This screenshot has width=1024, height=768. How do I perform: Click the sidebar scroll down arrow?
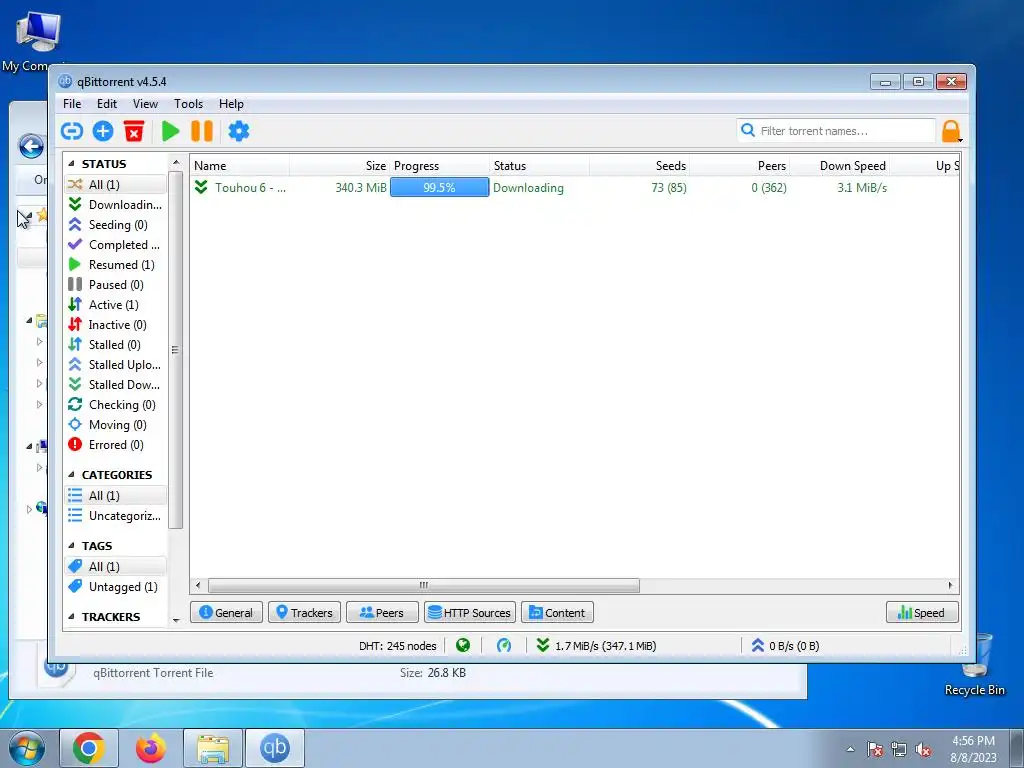[x=176, y=620]
